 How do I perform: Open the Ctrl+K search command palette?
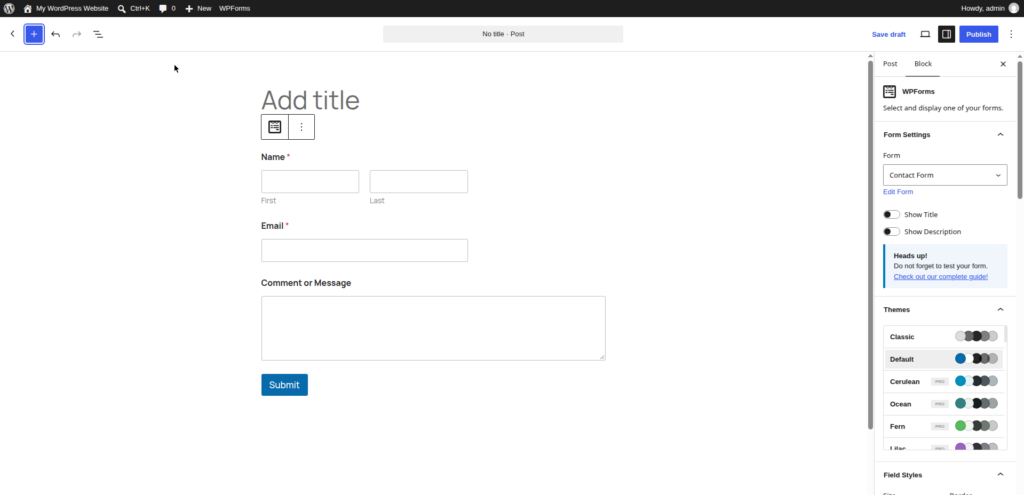pos(134,8)
